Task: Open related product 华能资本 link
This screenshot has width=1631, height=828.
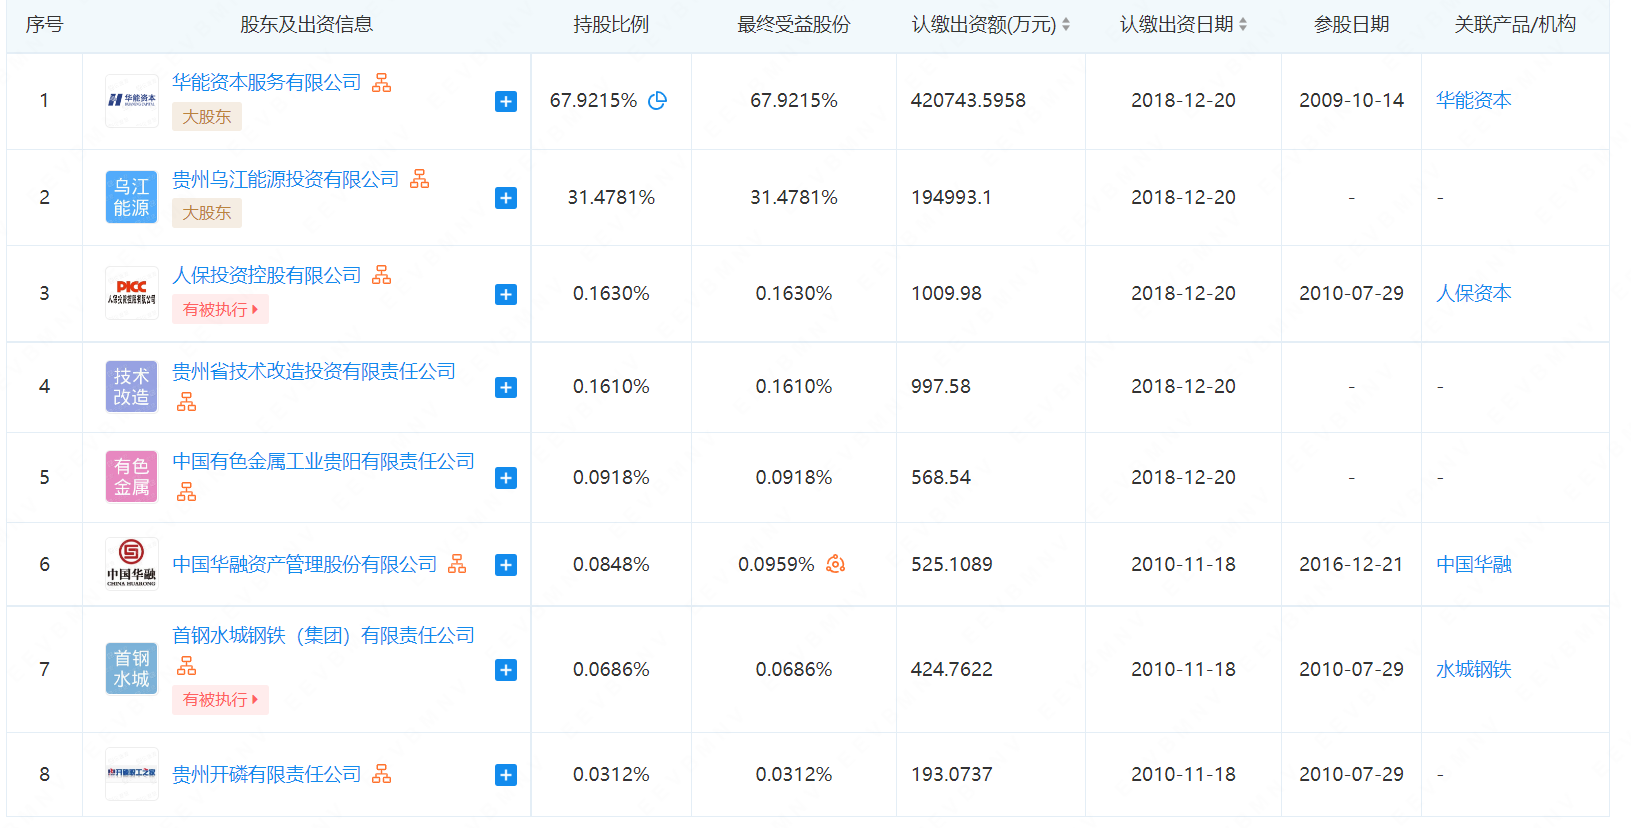Action: (1474, 101)
